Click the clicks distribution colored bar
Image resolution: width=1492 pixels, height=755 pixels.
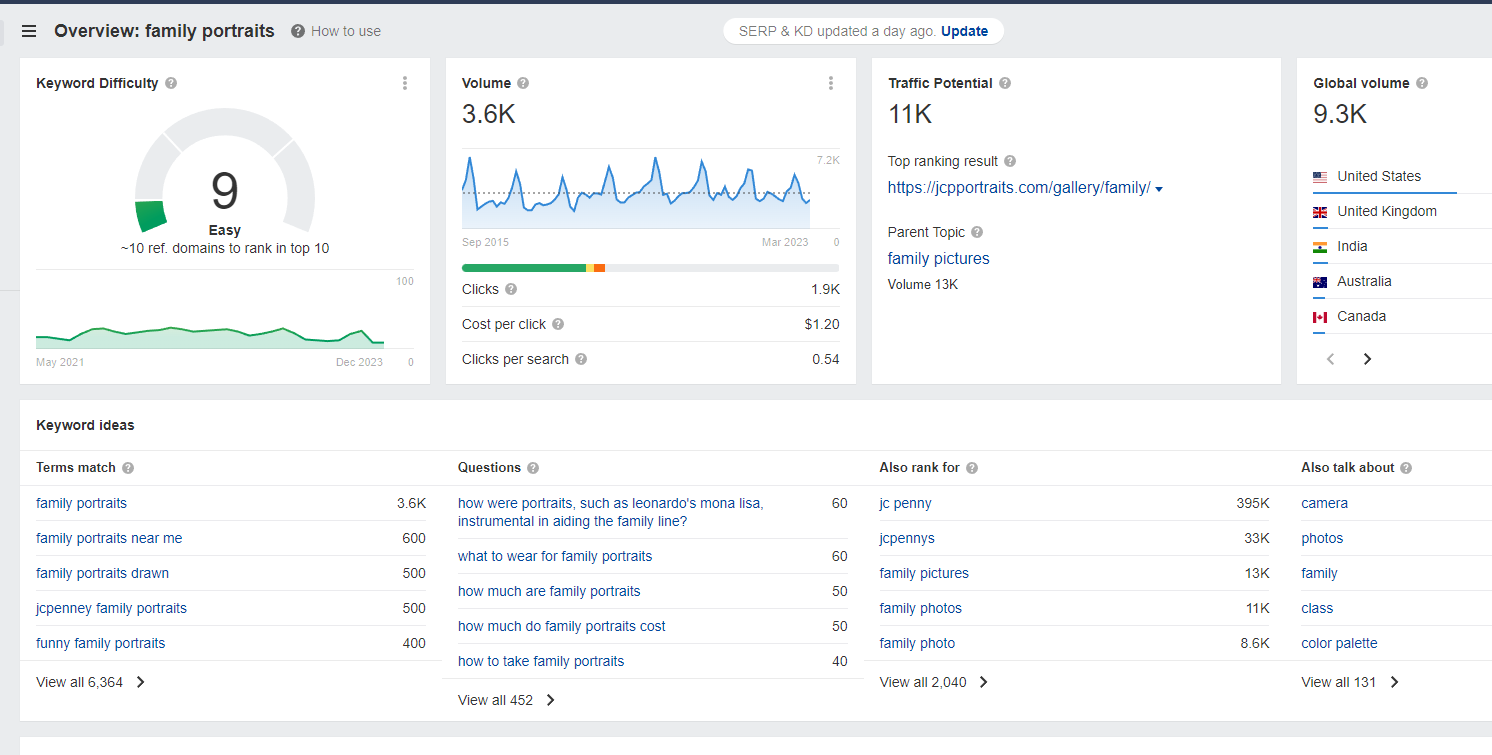(x=650, y=268)
